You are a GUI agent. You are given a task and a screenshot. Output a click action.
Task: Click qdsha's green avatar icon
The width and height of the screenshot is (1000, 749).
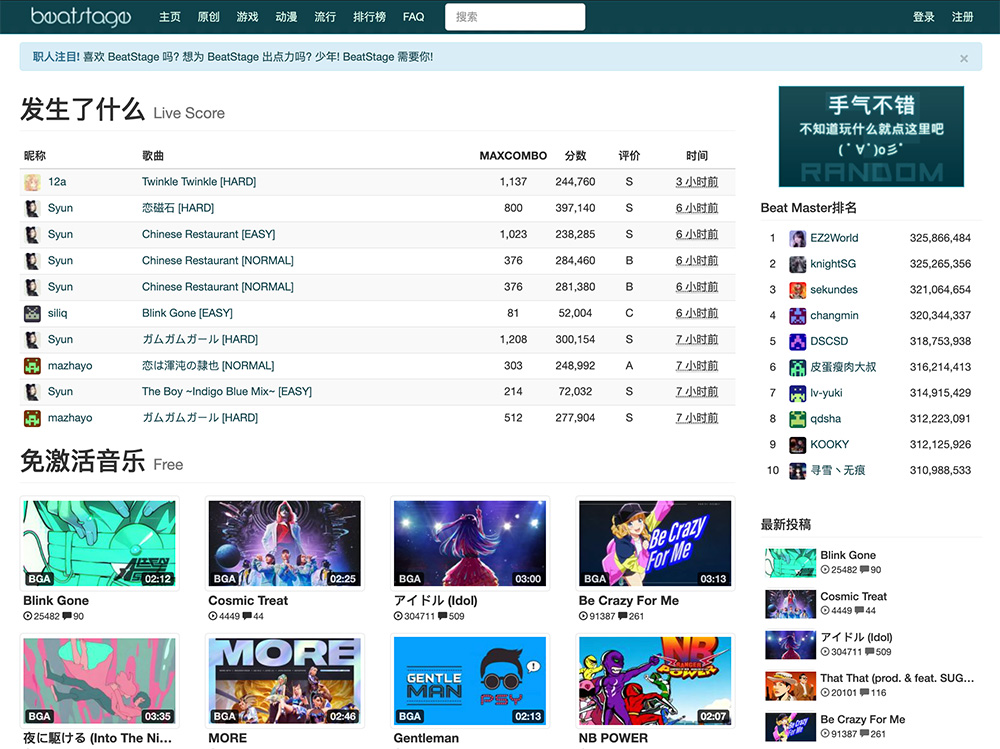pyautogui.click(x=797, y=419)
